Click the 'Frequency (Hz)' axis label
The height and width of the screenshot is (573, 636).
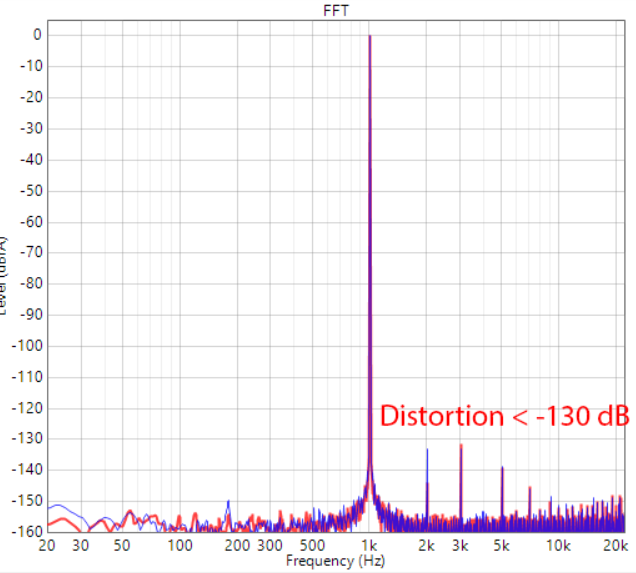335,560
